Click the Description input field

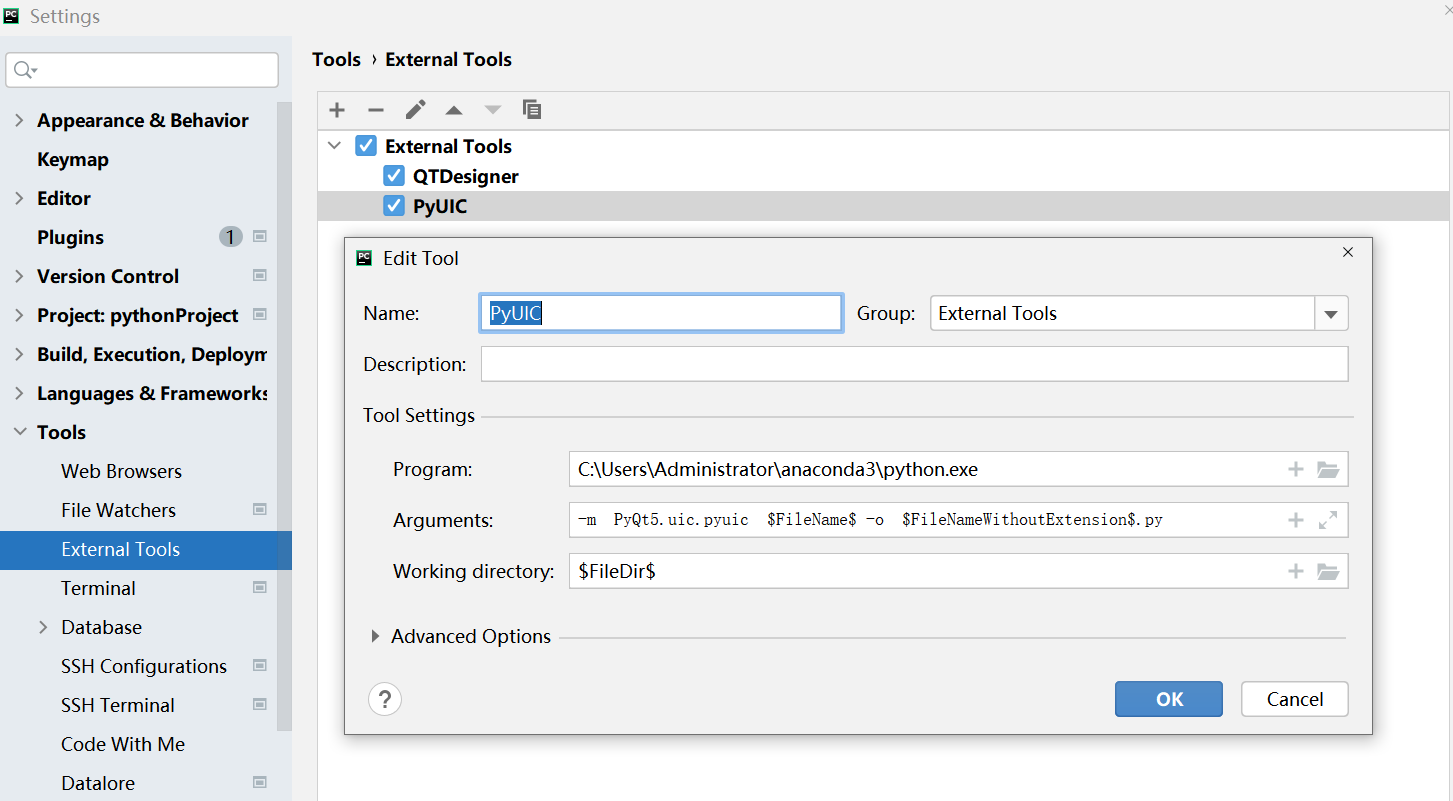pyautogui.click(x=914, y=364)
